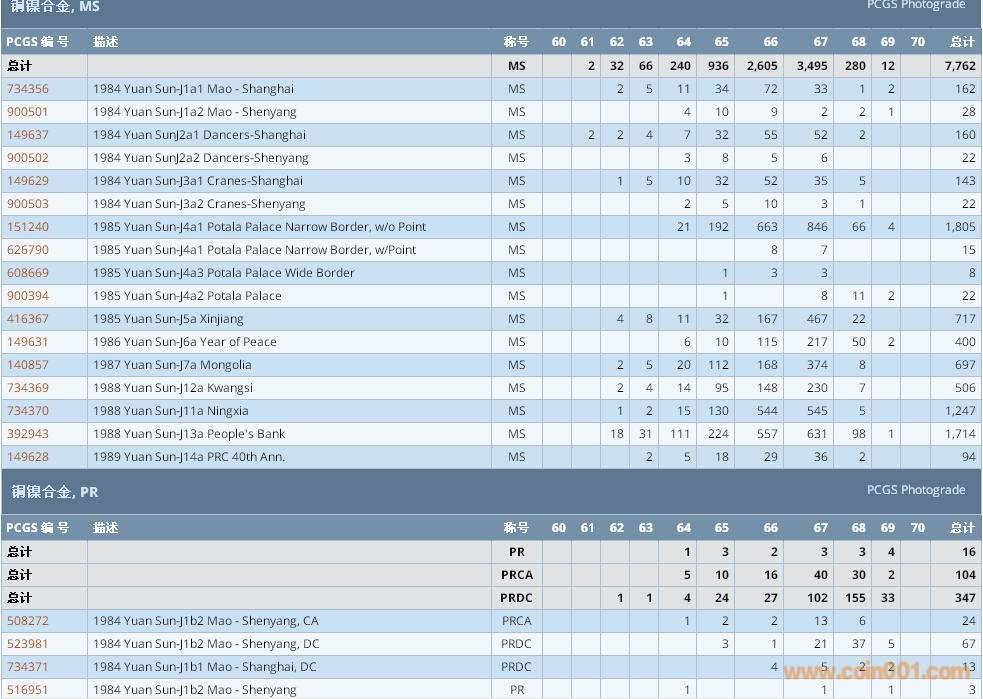
Task: Click the MS total count 7,762 cell
Action: [958, 66]
